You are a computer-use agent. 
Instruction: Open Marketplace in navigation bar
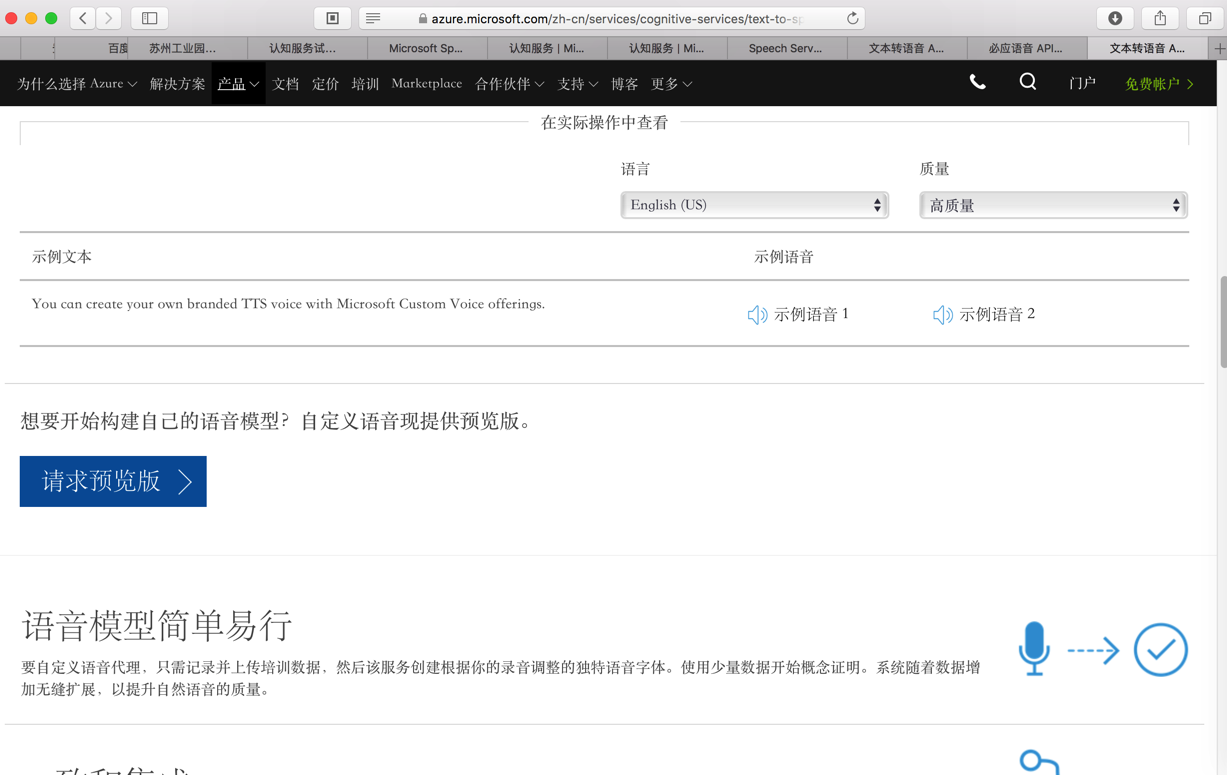427,84
